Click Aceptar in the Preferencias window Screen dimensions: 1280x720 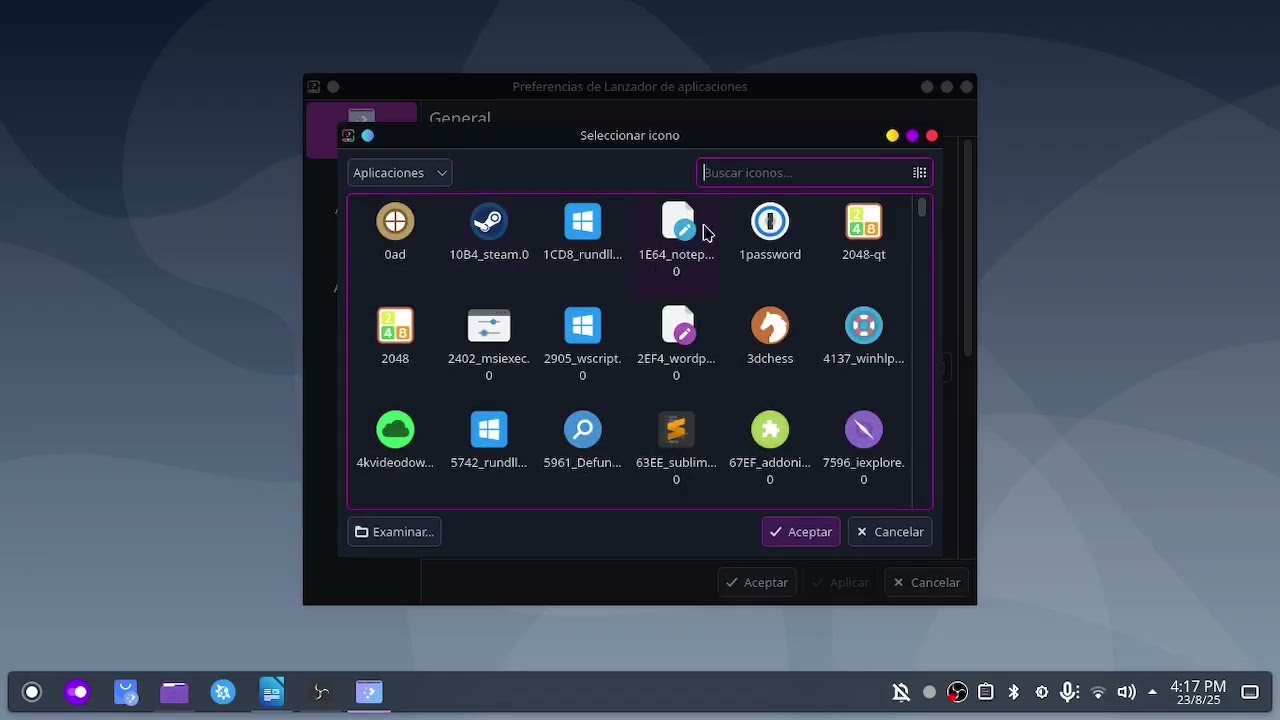[757, 582]
